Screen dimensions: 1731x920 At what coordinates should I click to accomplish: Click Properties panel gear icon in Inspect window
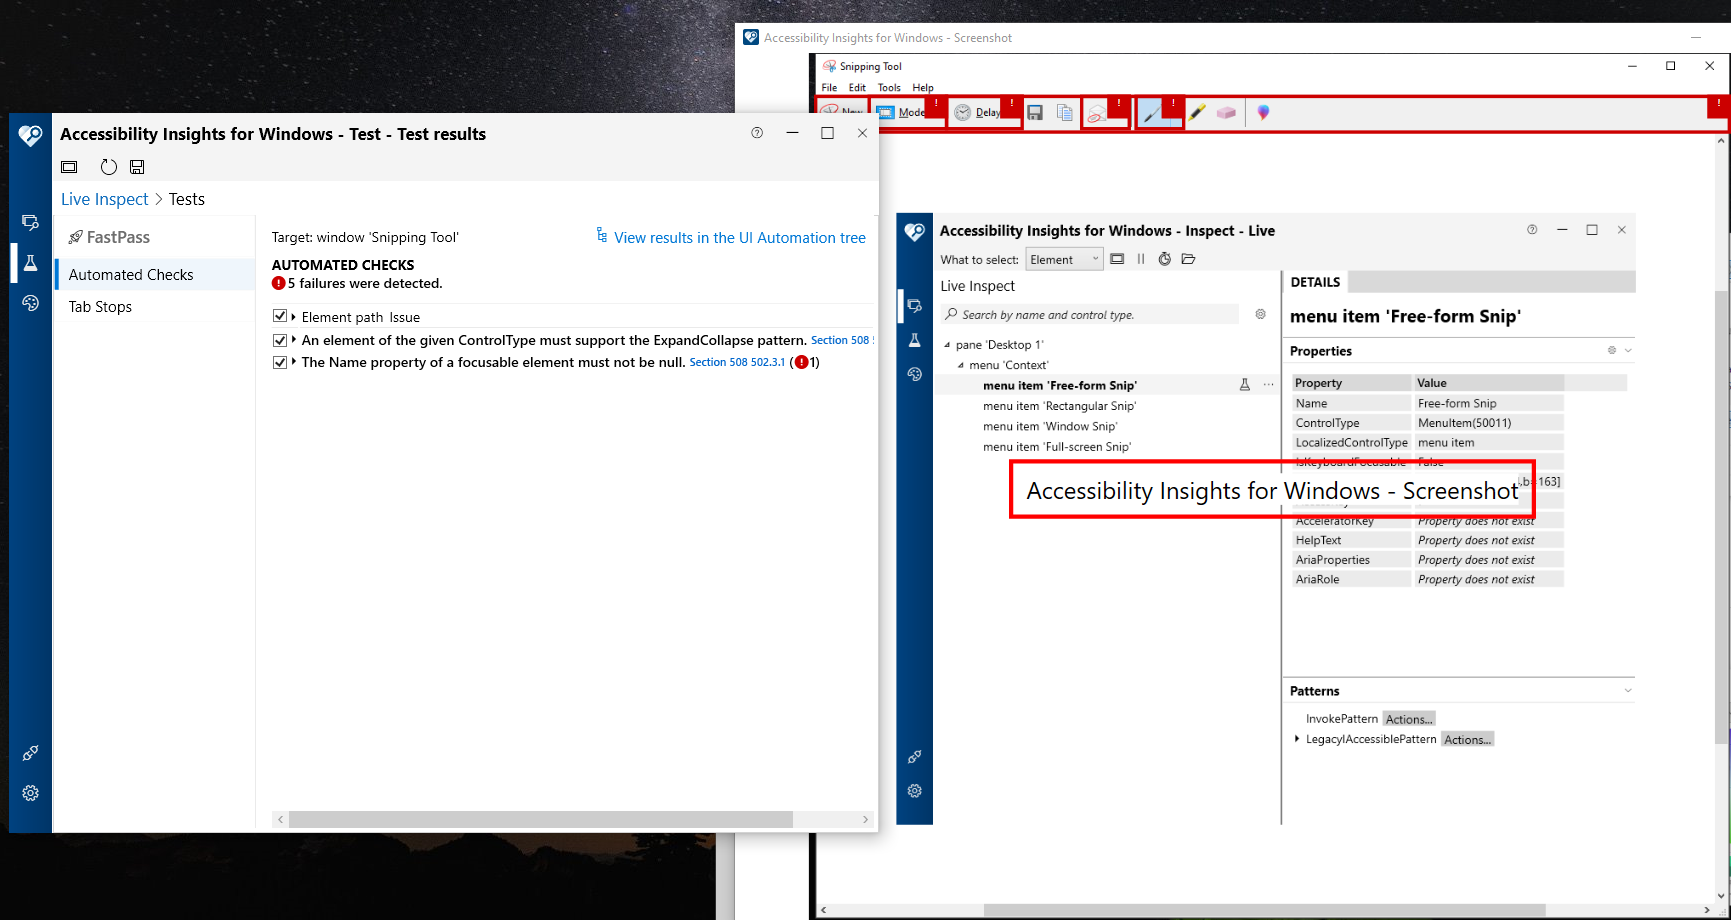pos(1612,350)
